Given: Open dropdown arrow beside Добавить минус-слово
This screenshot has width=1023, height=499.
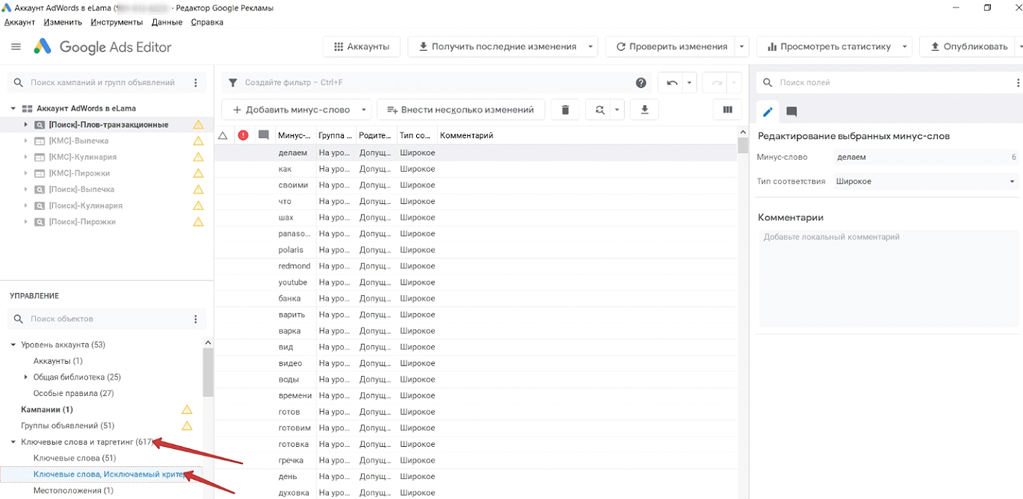Looking at the screenshot, I should [365, 110].
